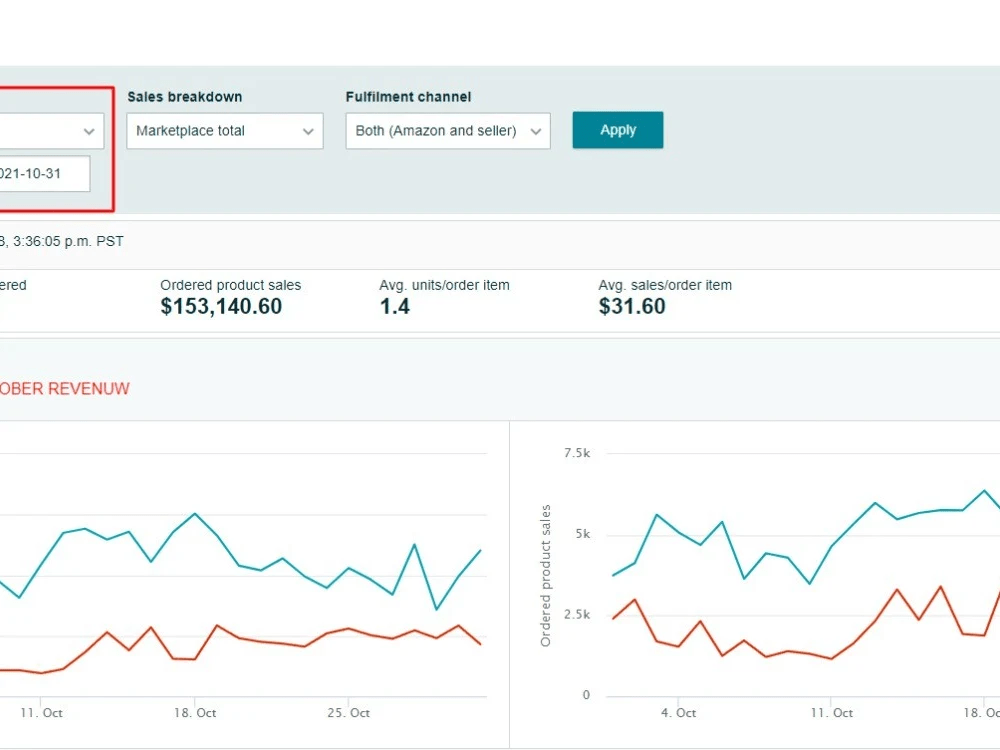The height and width of the screenshot is (750, 1000).
Task: Click the 7.5k axis label on right chart
Action: tap(577, 453)
